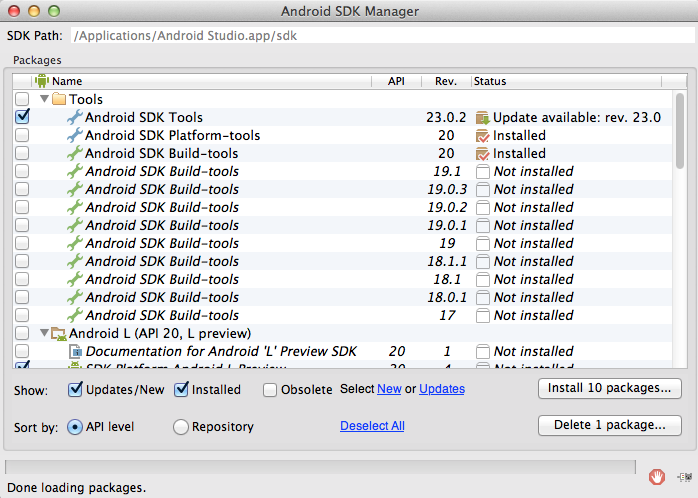698x498 pixels.
Task: Click wrench icon of installed Build-tools rev 20
Action: [x=74, y=153]
